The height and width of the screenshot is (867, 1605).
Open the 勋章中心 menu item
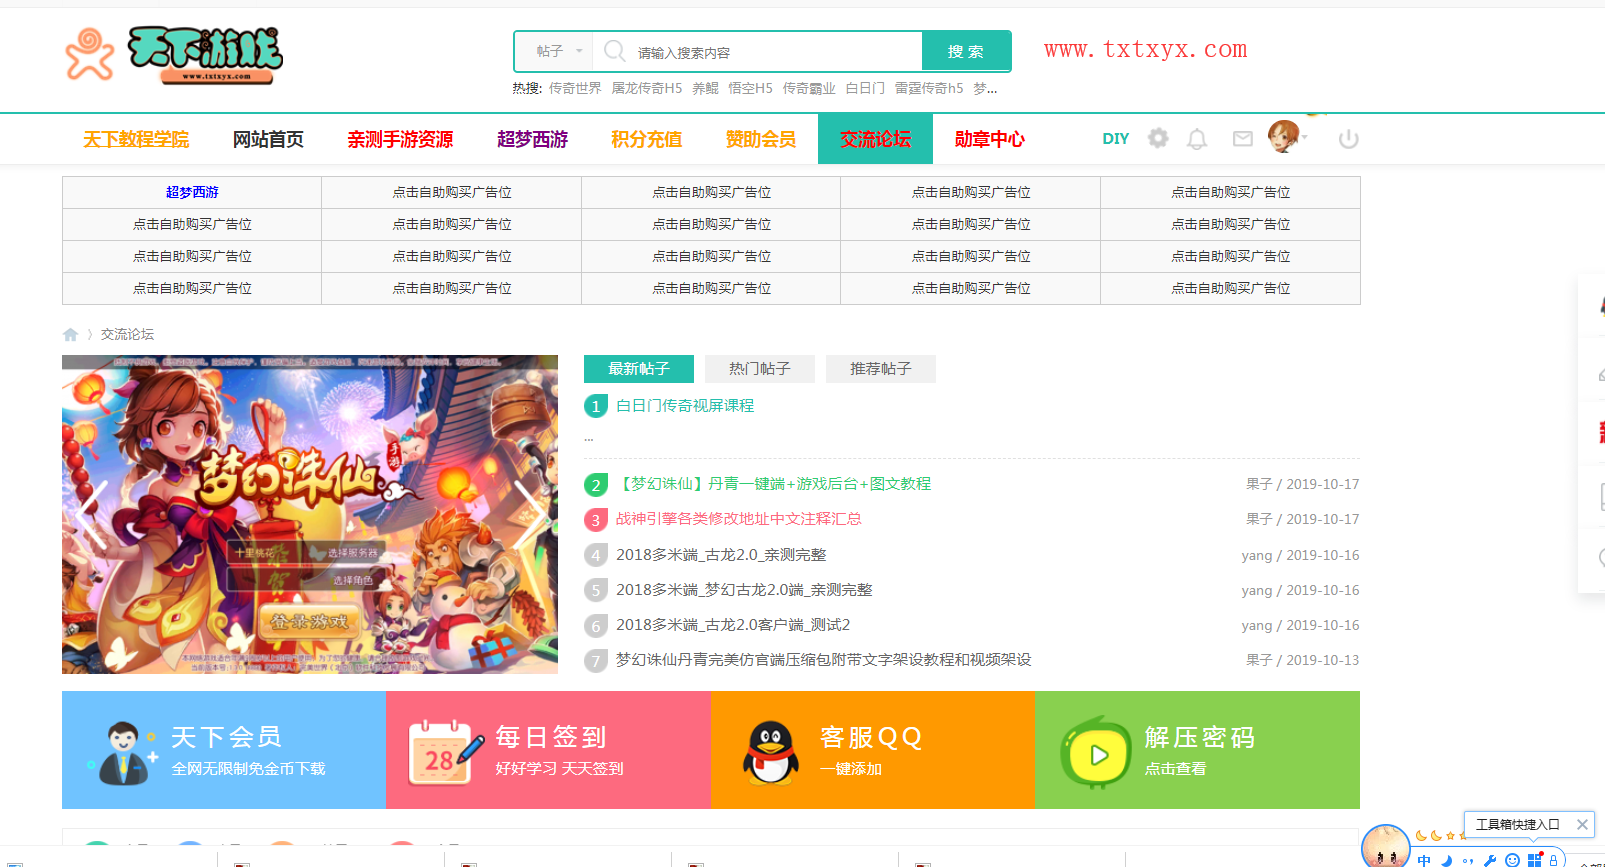point(990,139)
